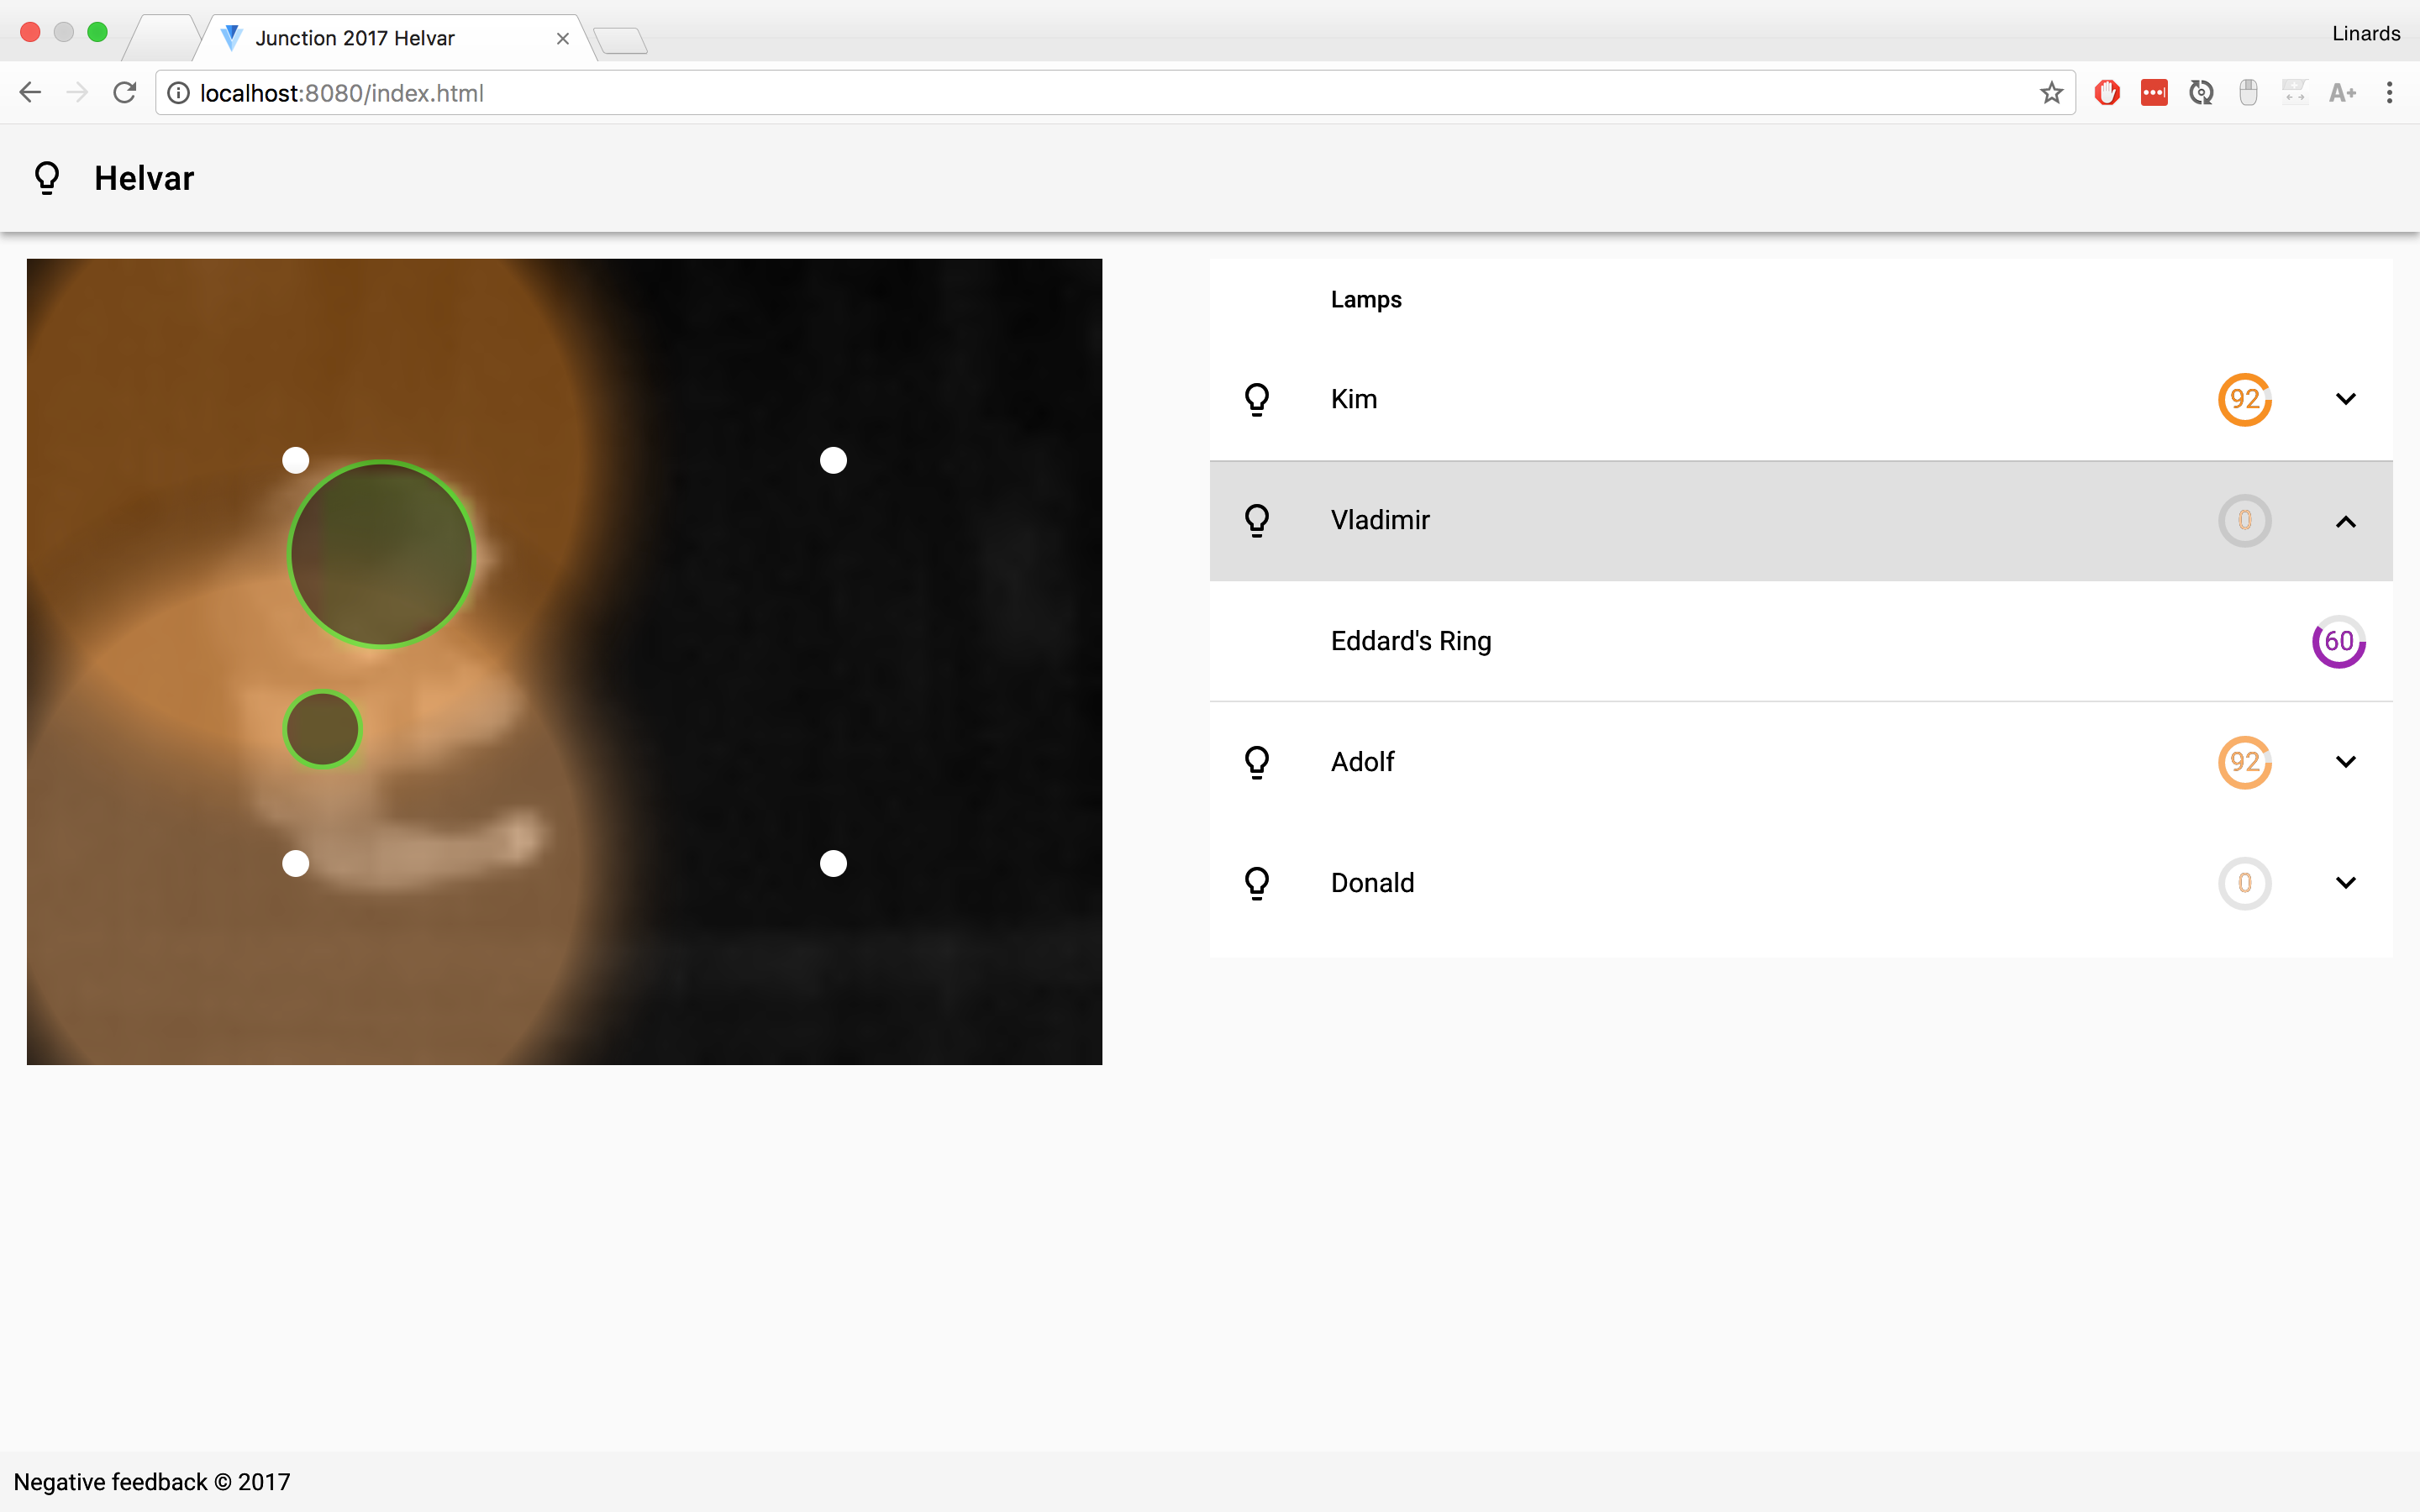Expand the Donald lamp chevron
Viewport: 2420px width, 1512px height.
2345,883
